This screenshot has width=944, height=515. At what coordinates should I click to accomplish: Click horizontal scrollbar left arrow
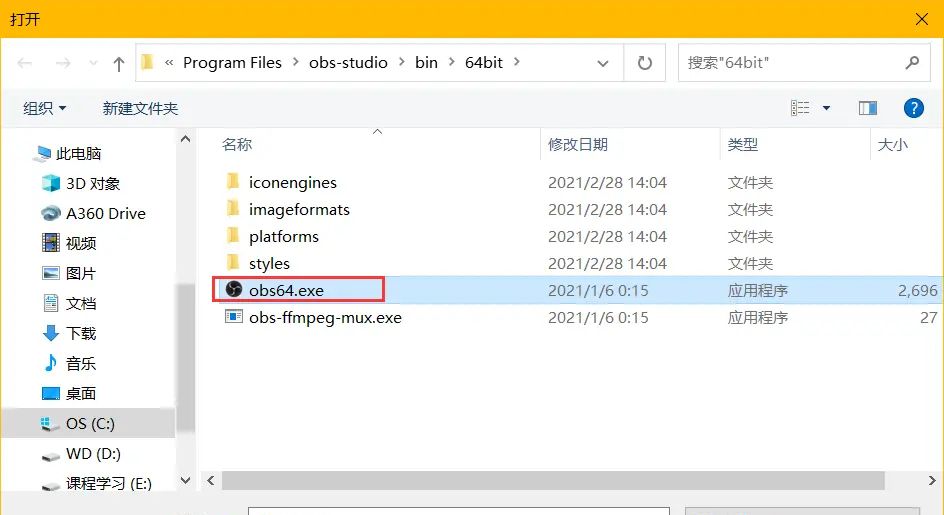coord(211,481)
